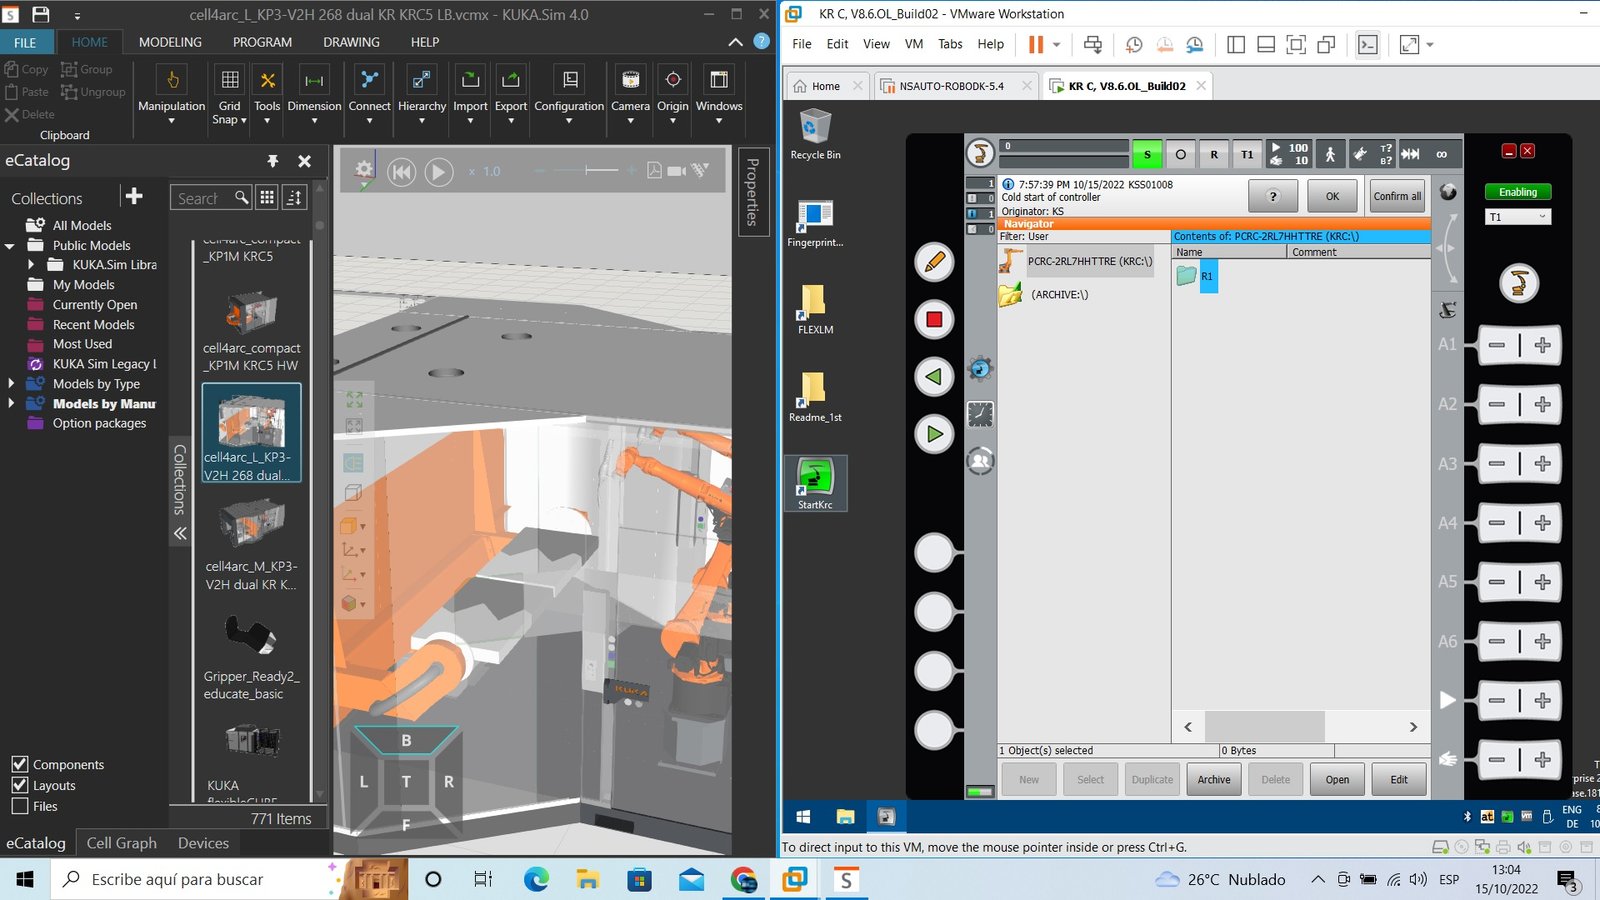The height and width of the screenshot is (900, 1600).
Task: Open the Tools dropdown in the ribbon
Action: click(267, 120)
